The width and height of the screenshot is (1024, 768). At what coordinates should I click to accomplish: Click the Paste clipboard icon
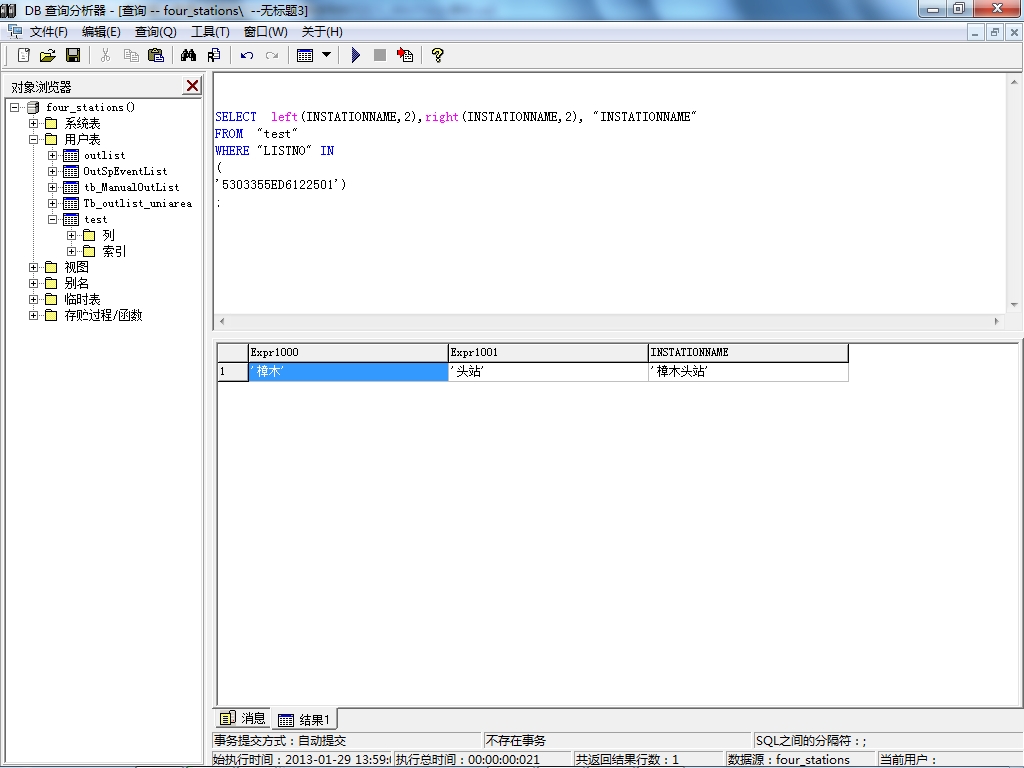click(155, 55)
